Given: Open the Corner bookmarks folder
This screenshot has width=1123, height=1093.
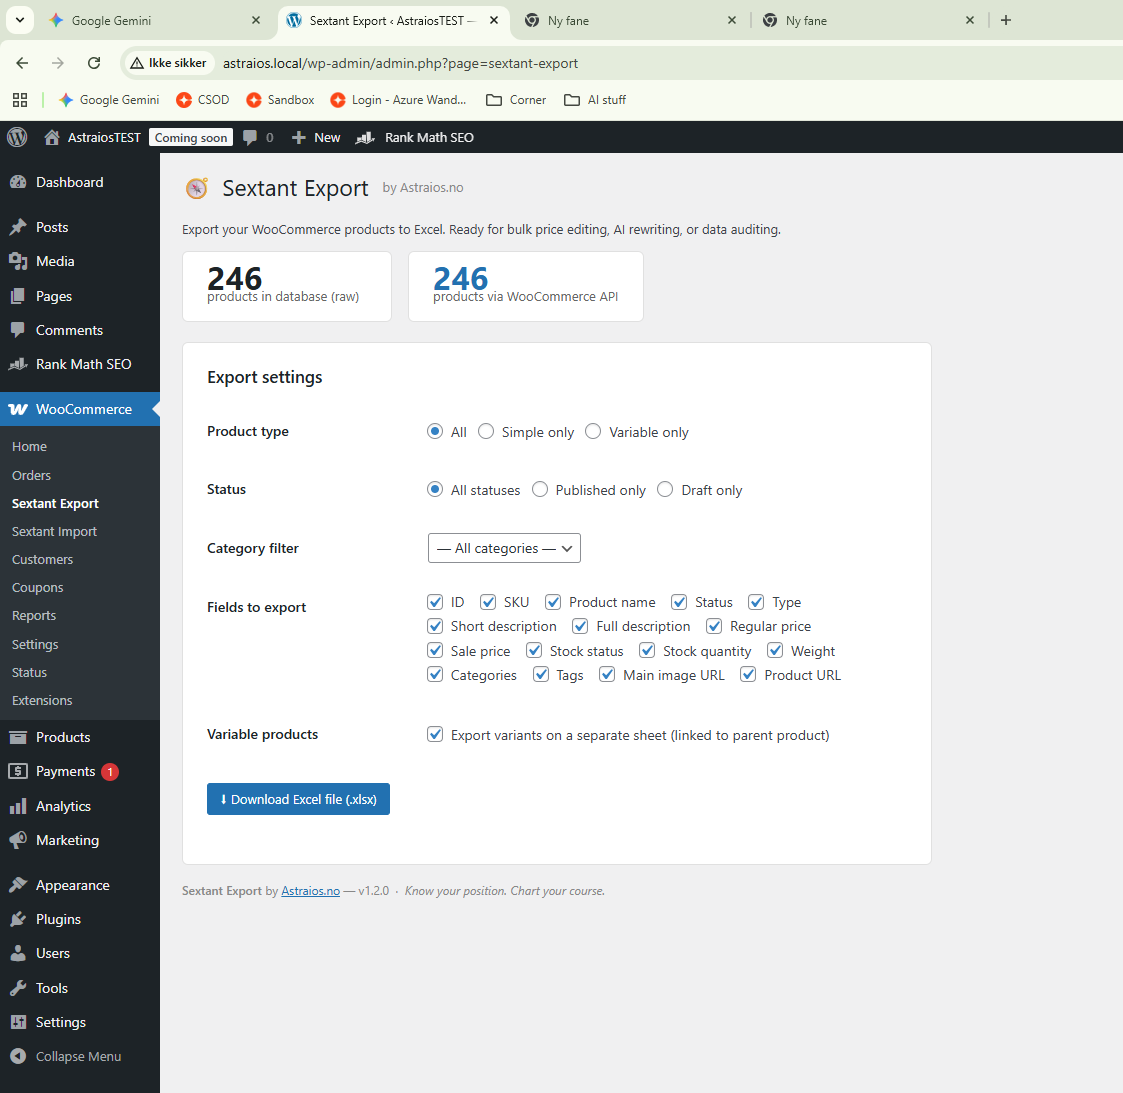Looking at the screenshot, I should pos(516,100).
